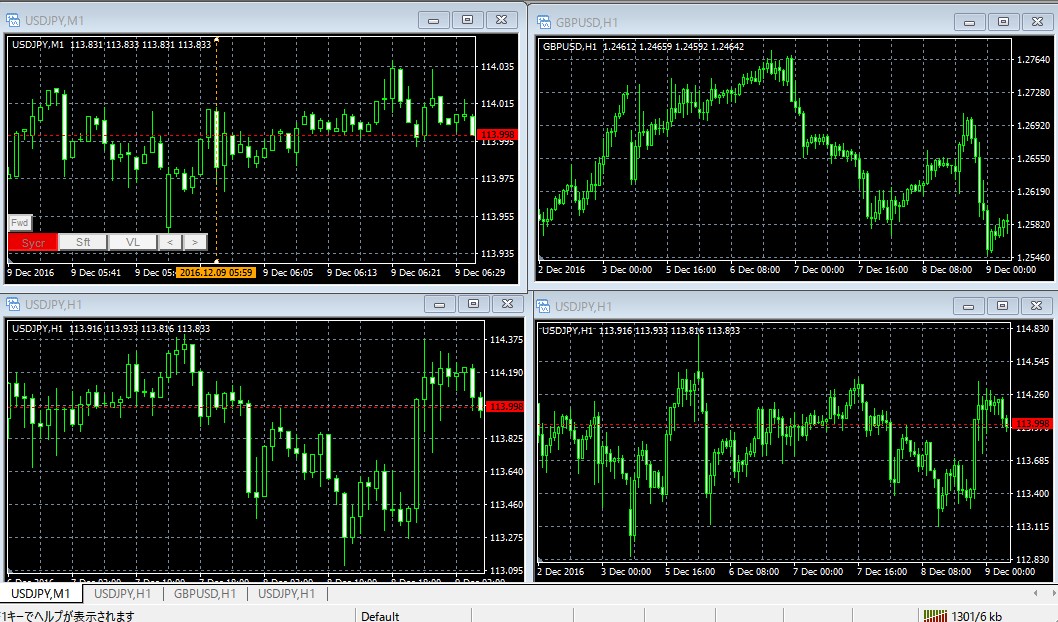Click the 114.830 price scale value

tap(1032, 329)
